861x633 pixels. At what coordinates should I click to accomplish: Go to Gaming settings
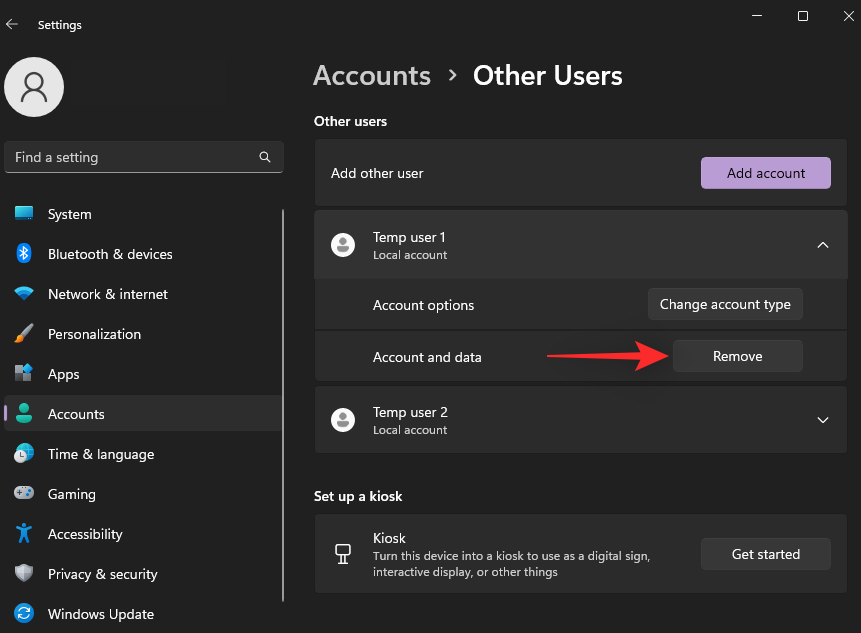coord(143,494)
